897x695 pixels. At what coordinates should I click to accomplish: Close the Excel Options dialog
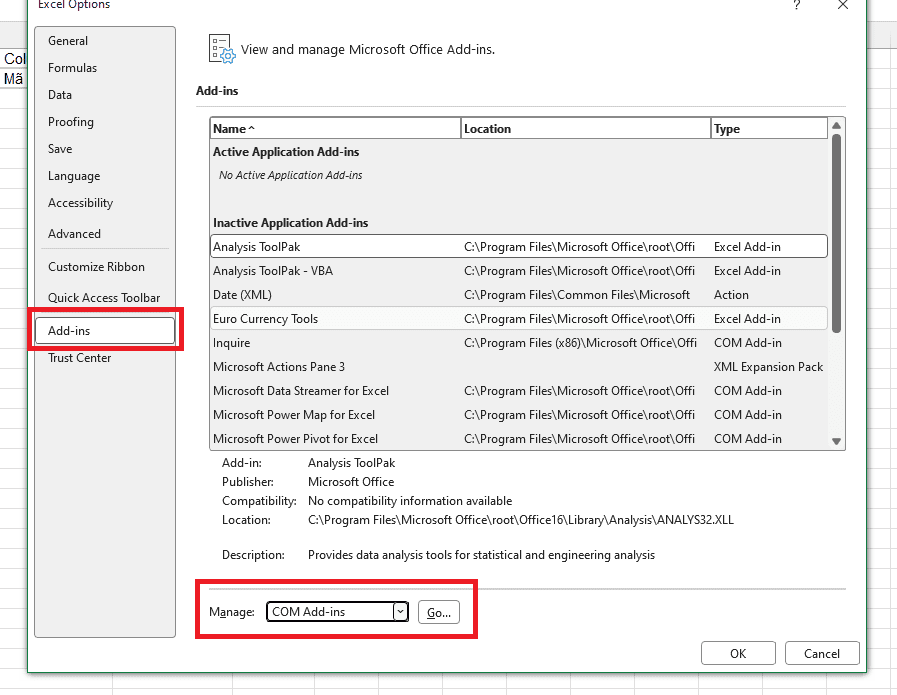point(843,5)
